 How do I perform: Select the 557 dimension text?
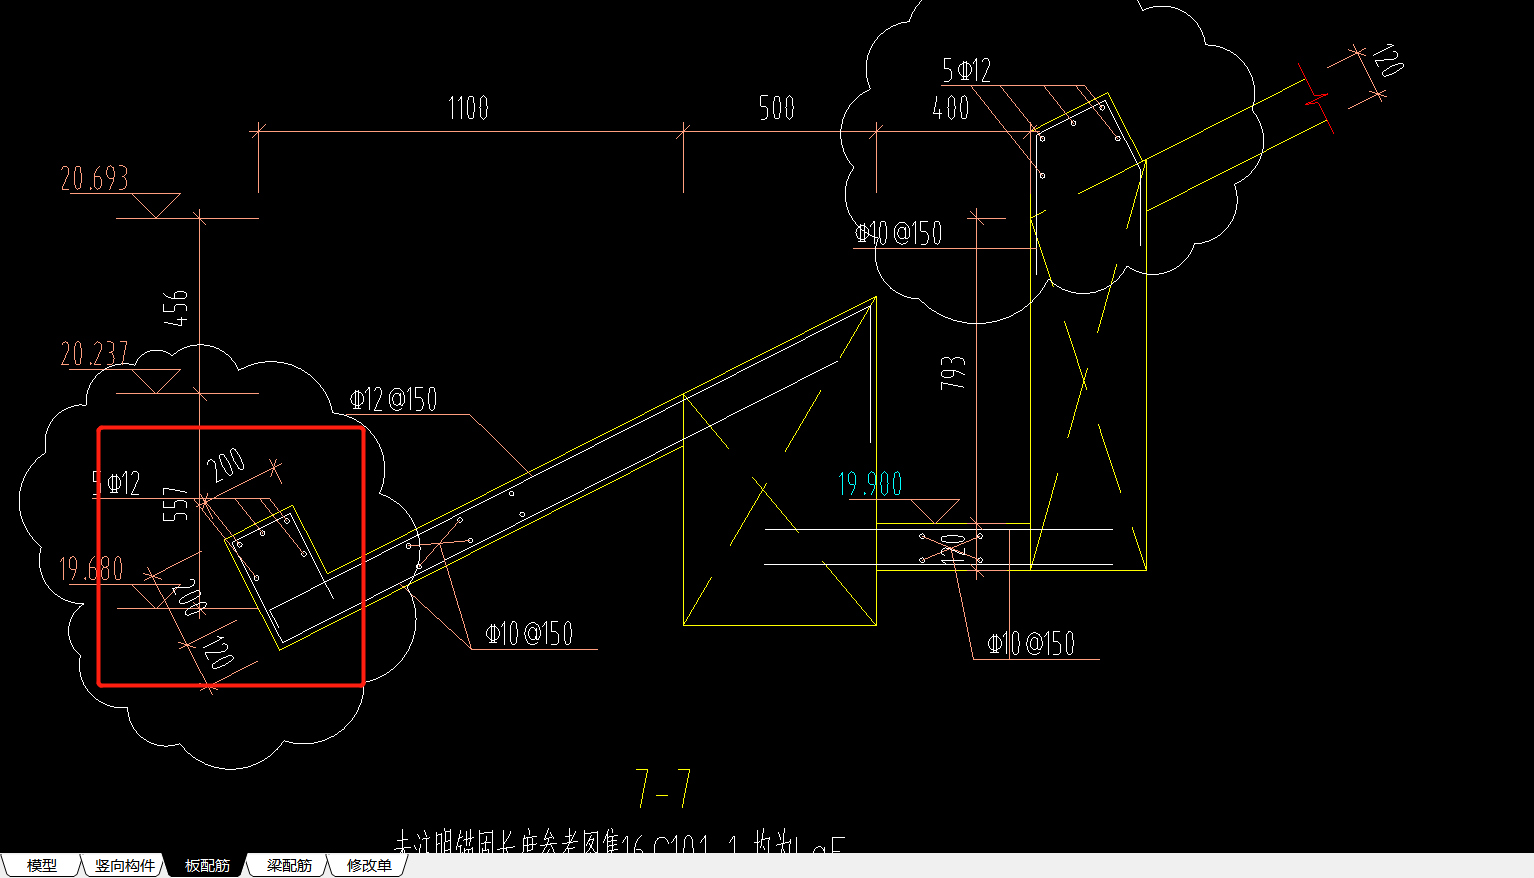tap(175, 504)
